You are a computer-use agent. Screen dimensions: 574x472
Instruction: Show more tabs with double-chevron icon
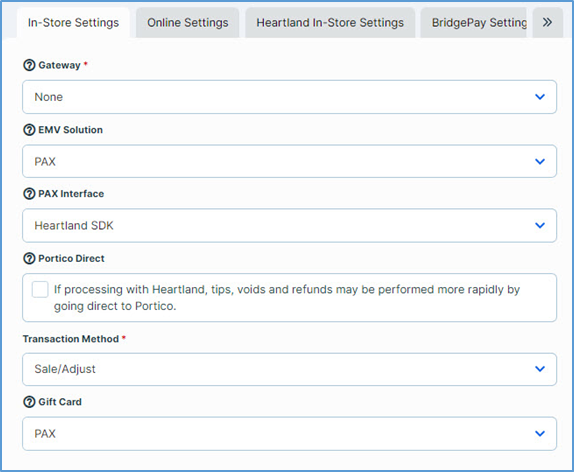tap(547, 22)
